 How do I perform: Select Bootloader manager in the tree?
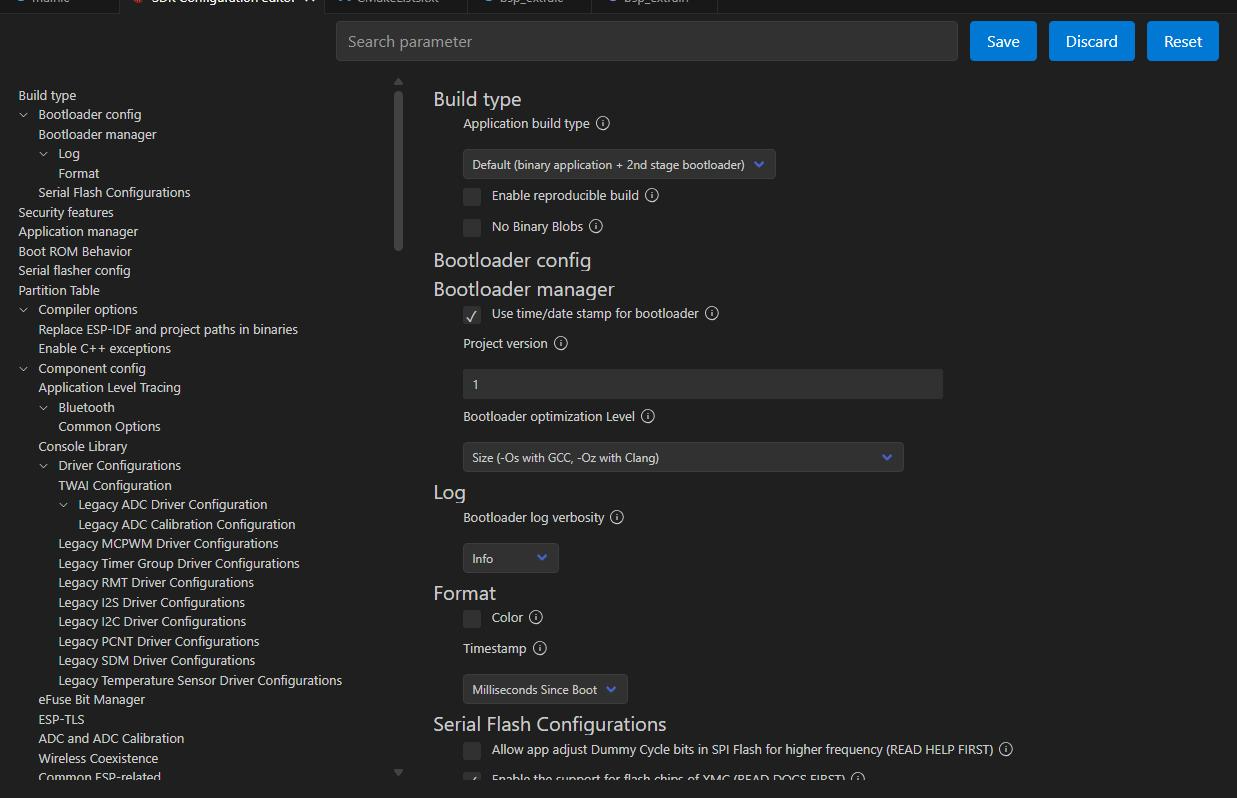[x=97, y=134]
